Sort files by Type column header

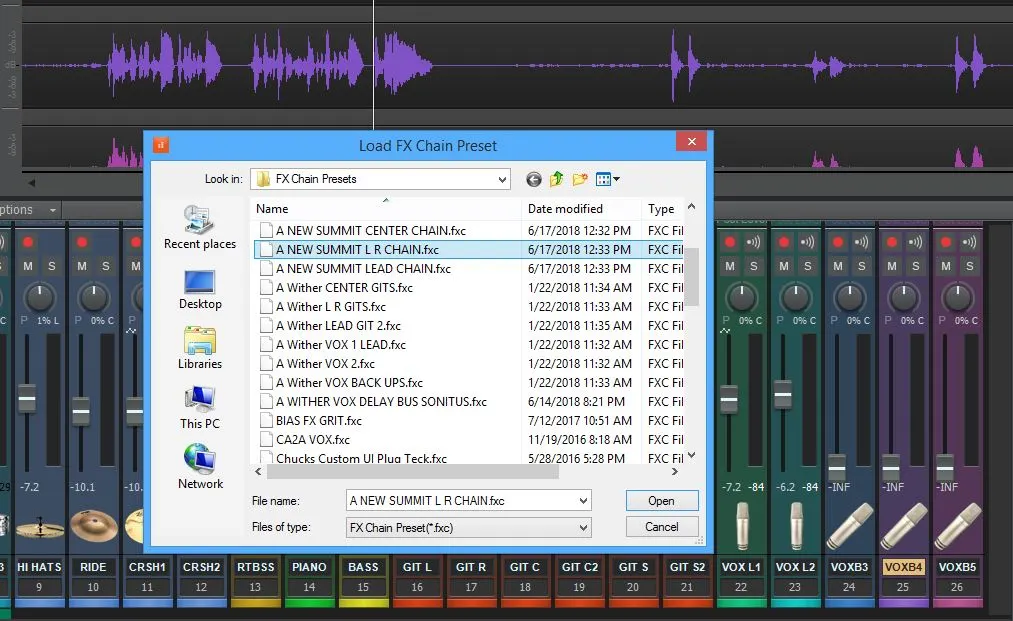[x=662, y=209]
